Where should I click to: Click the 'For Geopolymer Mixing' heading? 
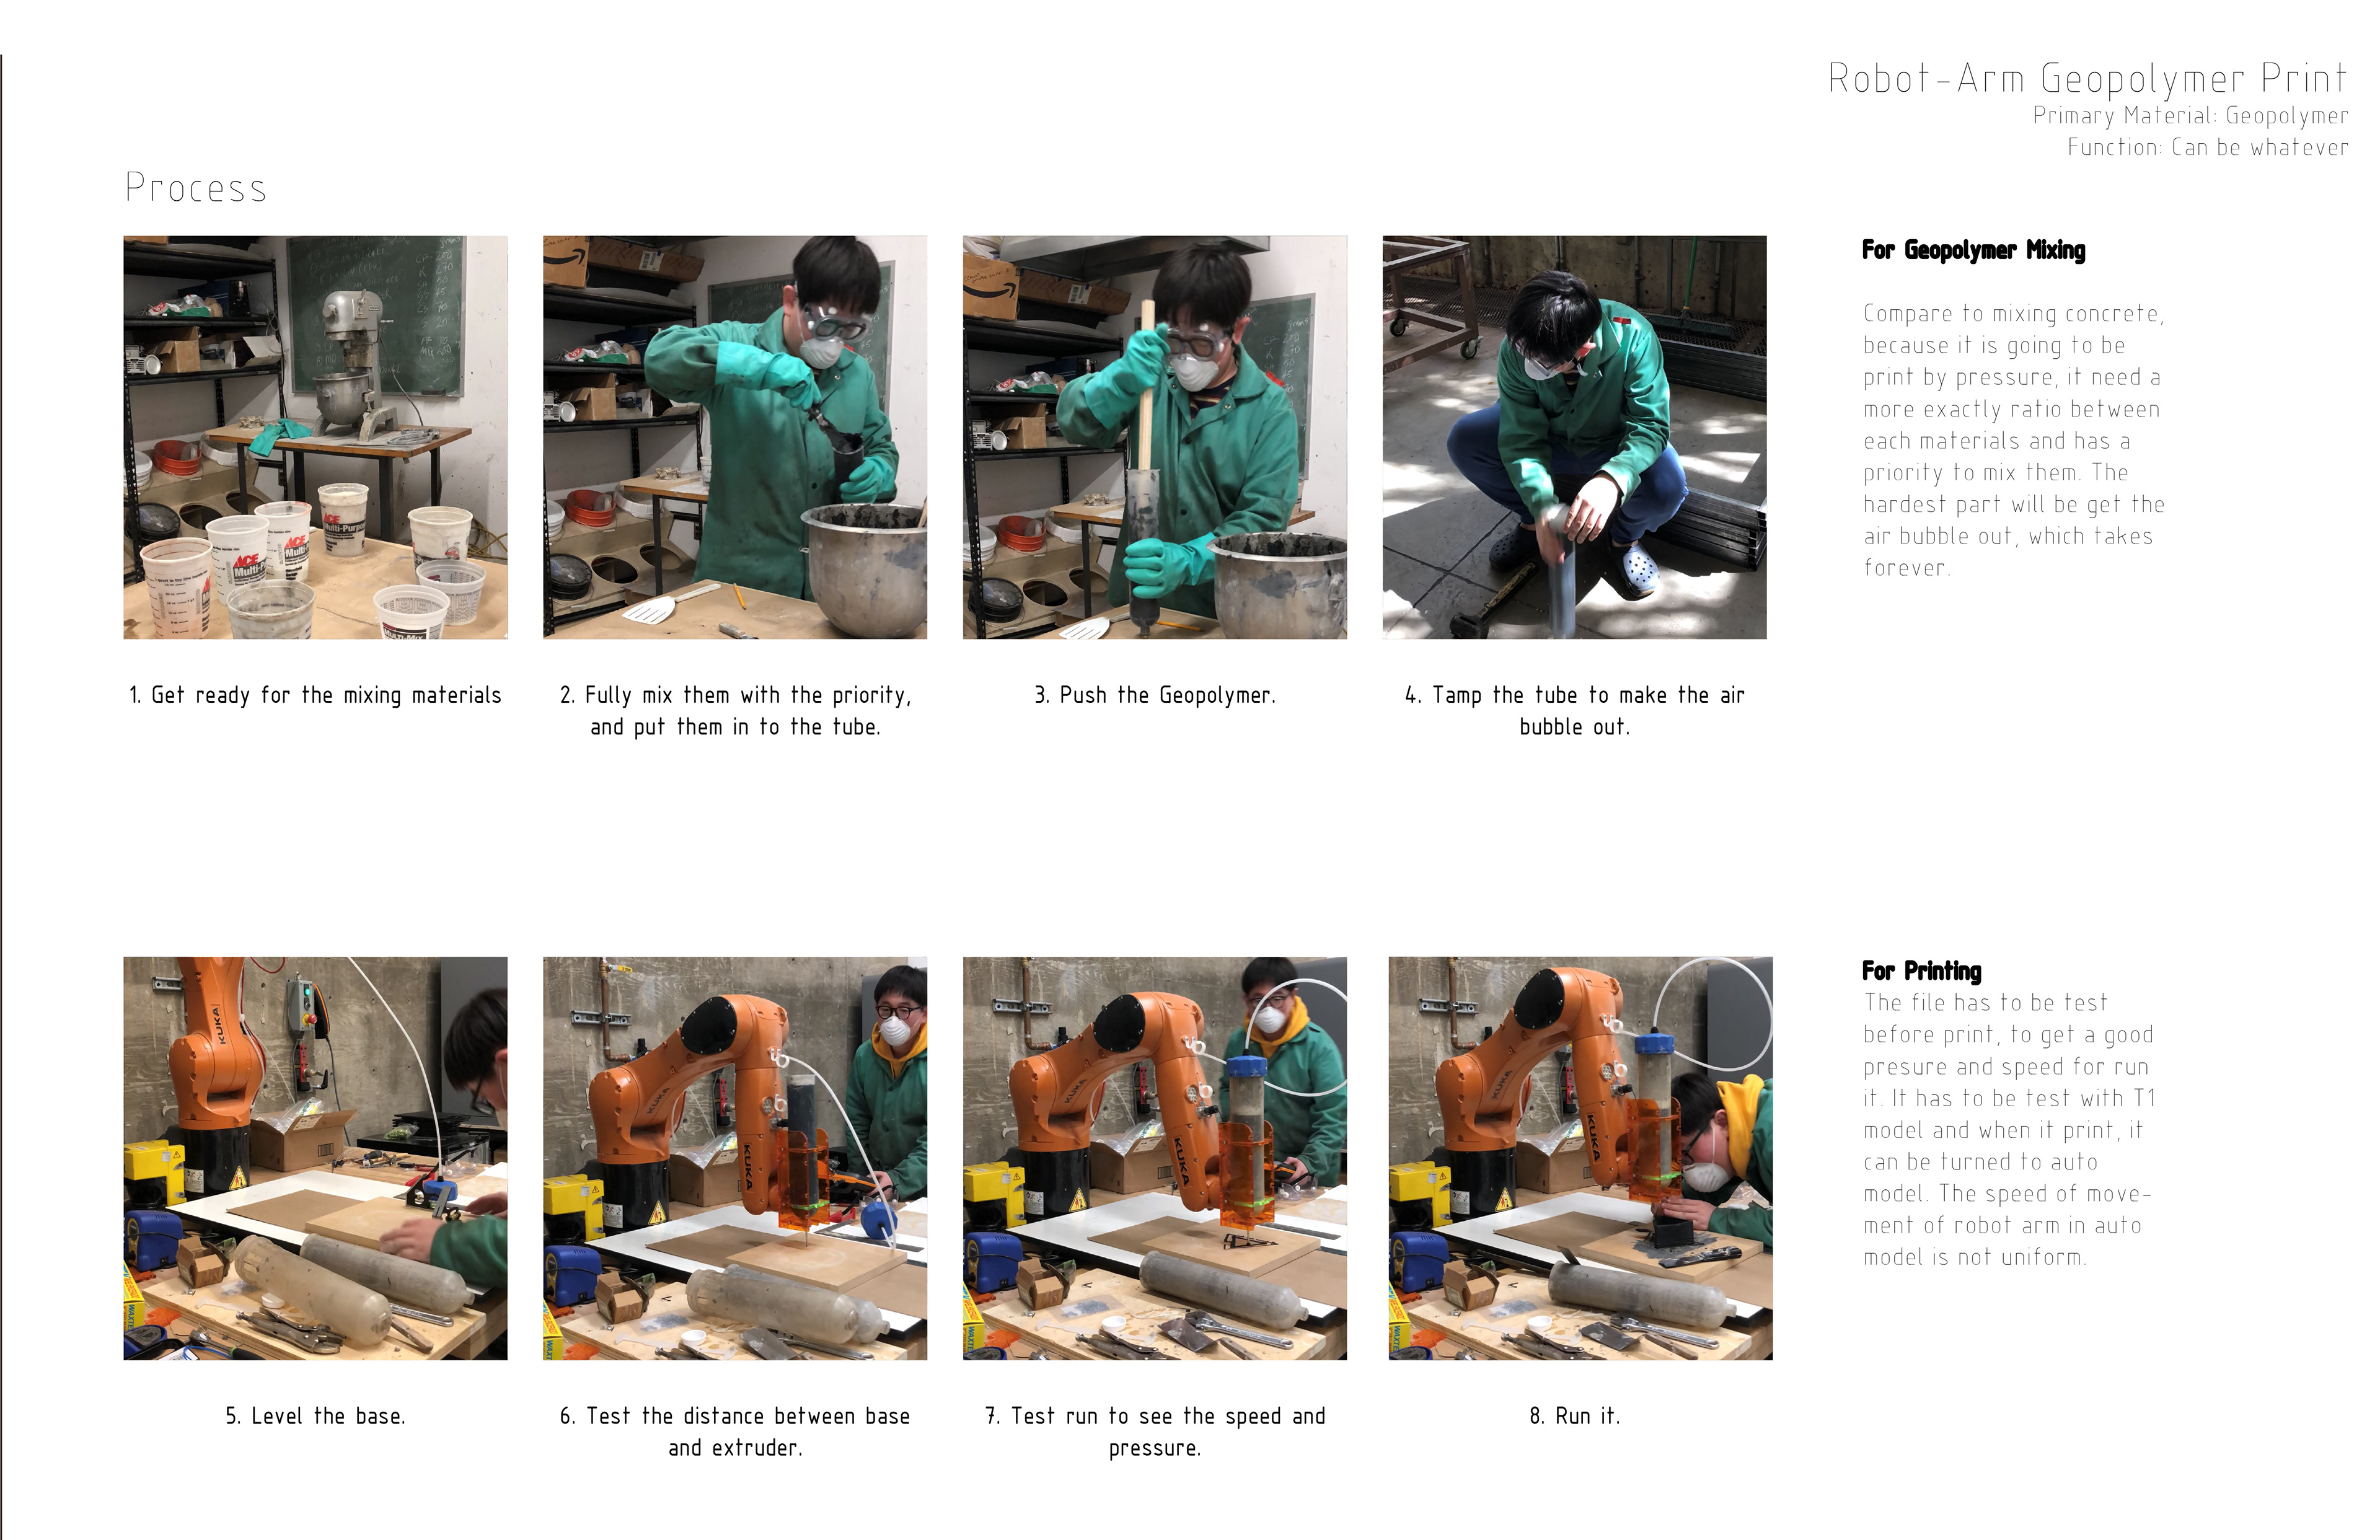point(1973,250)
